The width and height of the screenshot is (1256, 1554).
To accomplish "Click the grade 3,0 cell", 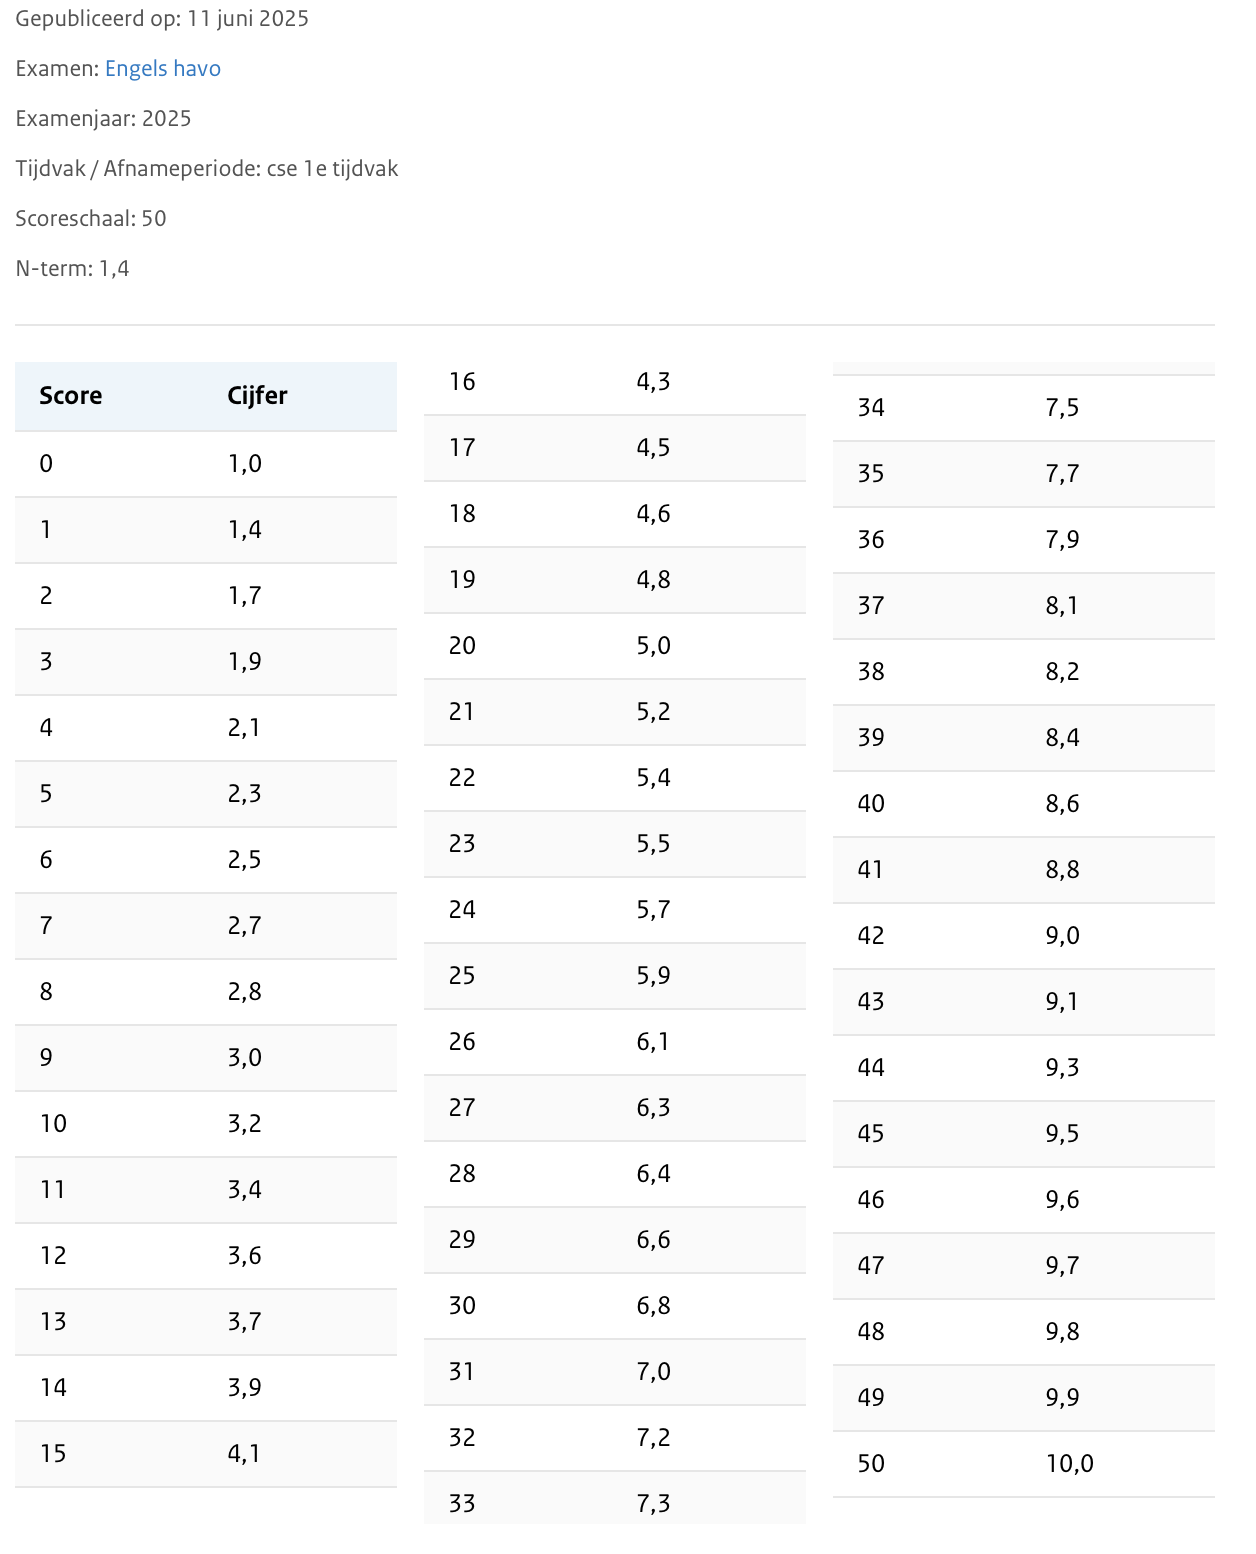I will (244, 1058).
